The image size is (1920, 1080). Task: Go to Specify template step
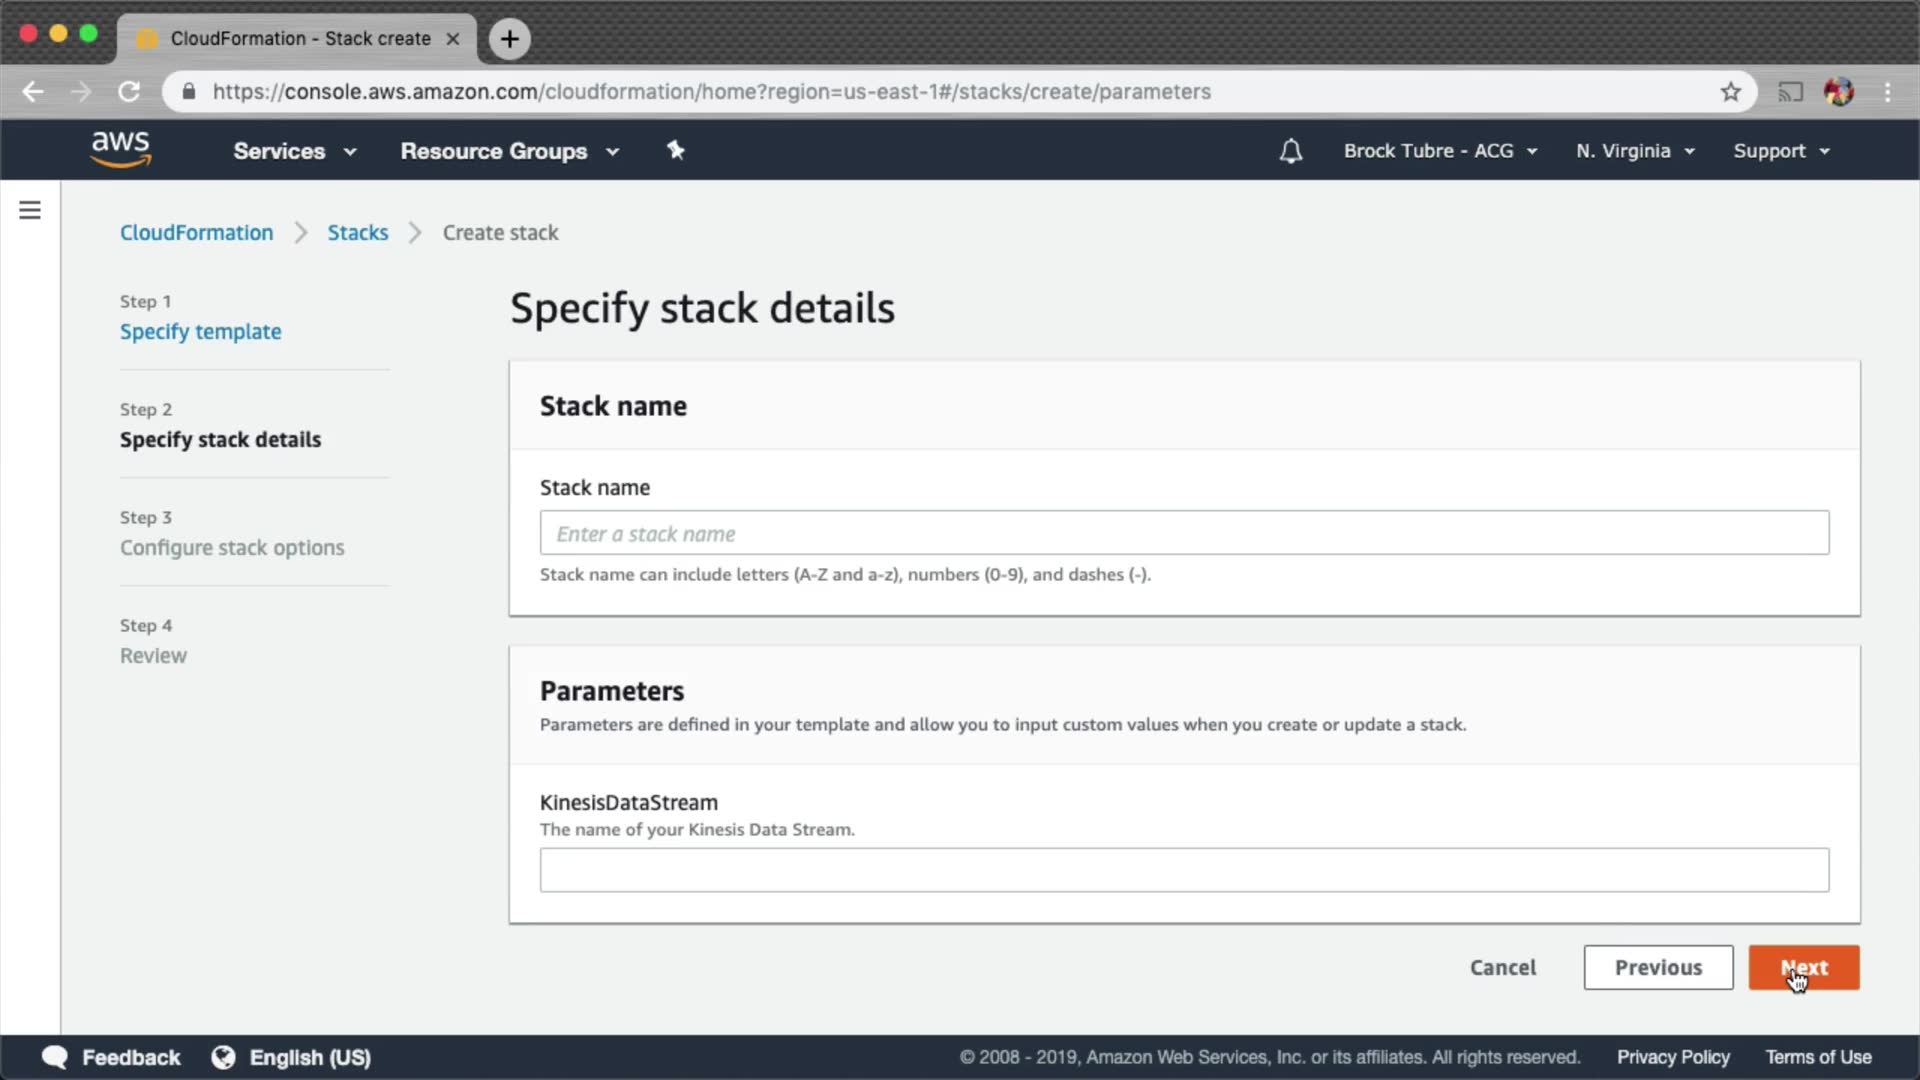[200, 331]
